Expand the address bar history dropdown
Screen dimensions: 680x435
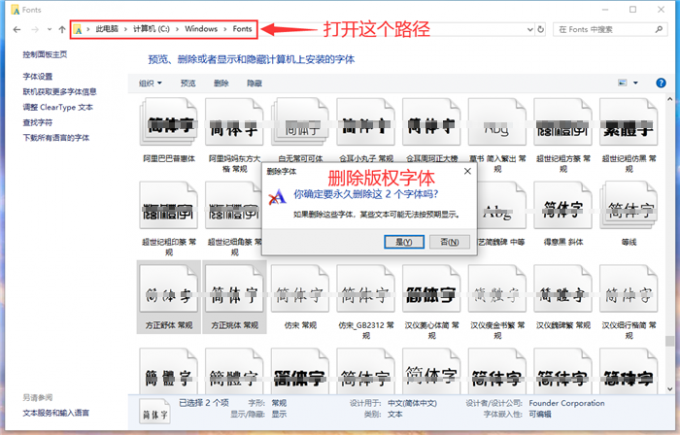pyautogui.click(x=530, y=29)
